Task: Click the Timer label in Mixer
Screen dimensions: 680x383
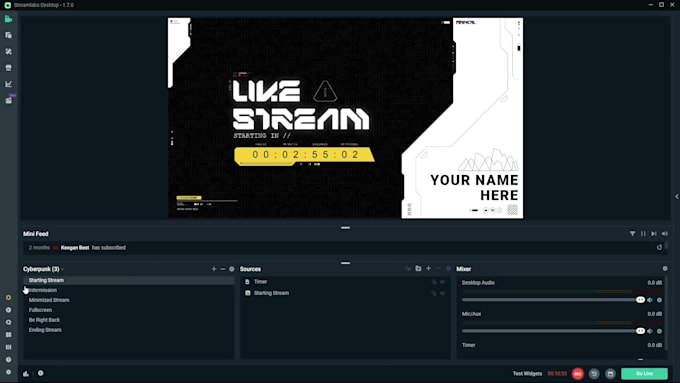Action: pos(468,345)
